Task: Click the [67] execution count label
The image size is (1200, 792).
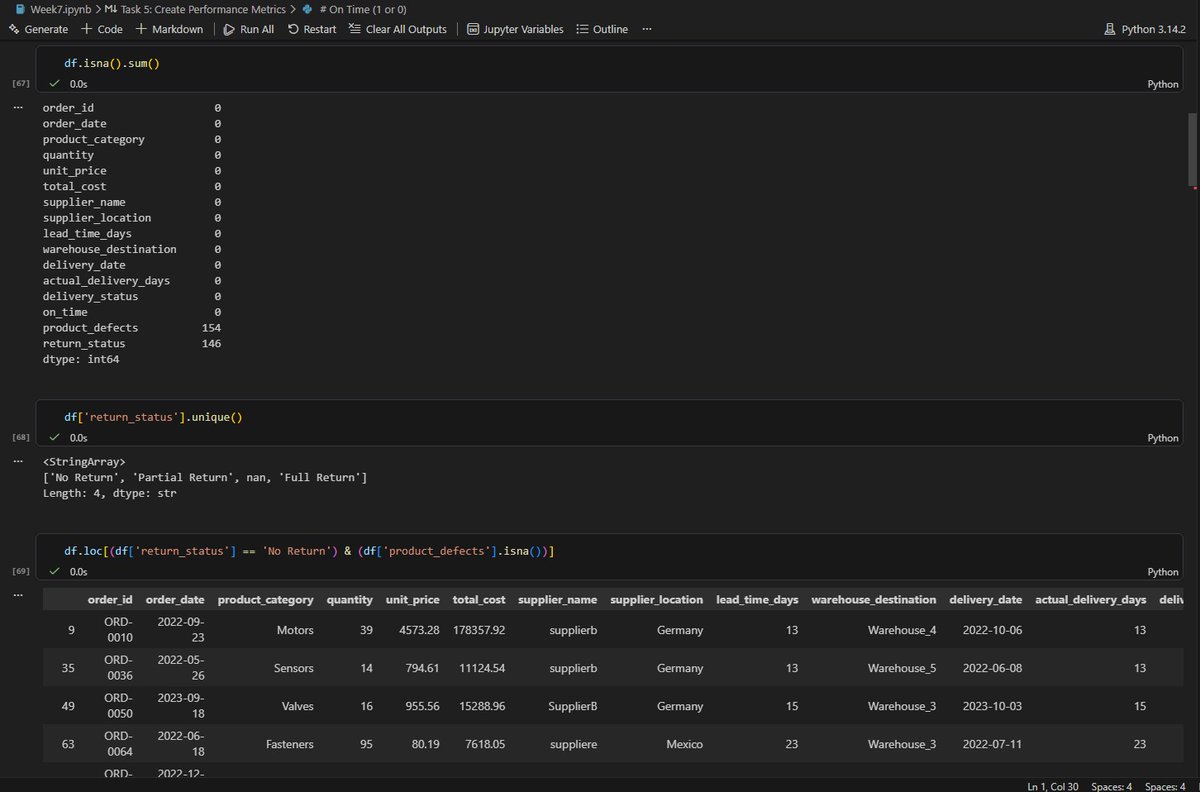Action: pyautogui.click(x=21, y=83)
